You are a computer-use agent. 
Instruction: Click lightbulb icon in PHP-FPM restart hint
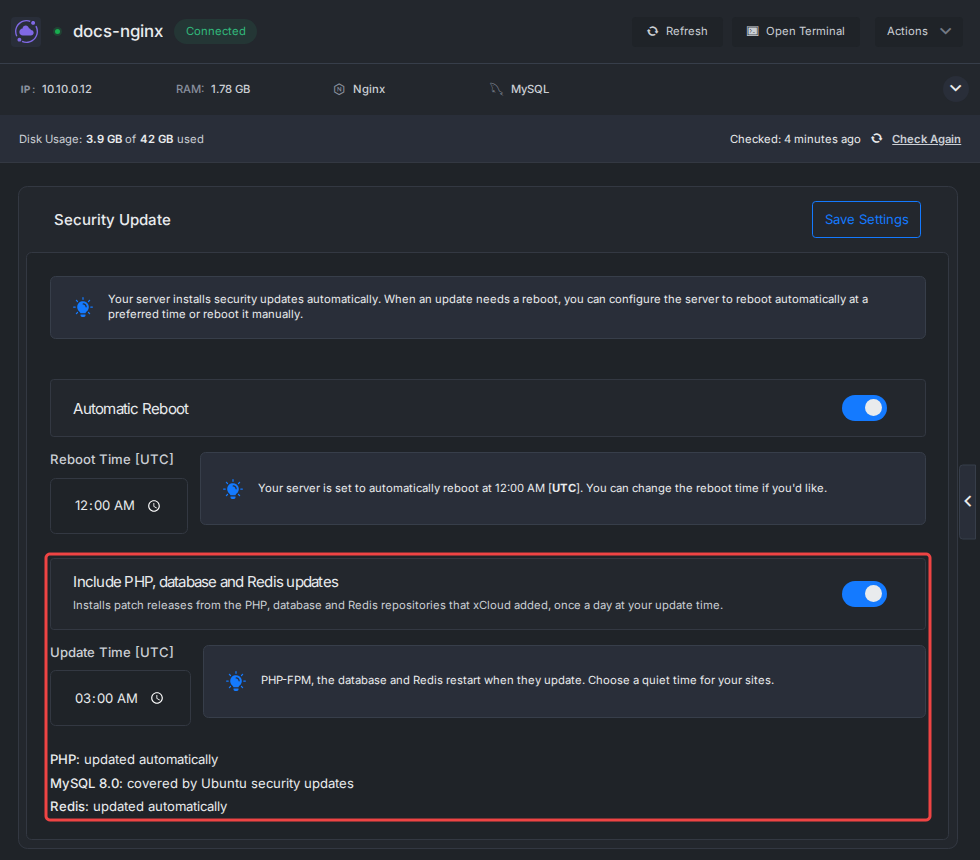coord(236,681)
